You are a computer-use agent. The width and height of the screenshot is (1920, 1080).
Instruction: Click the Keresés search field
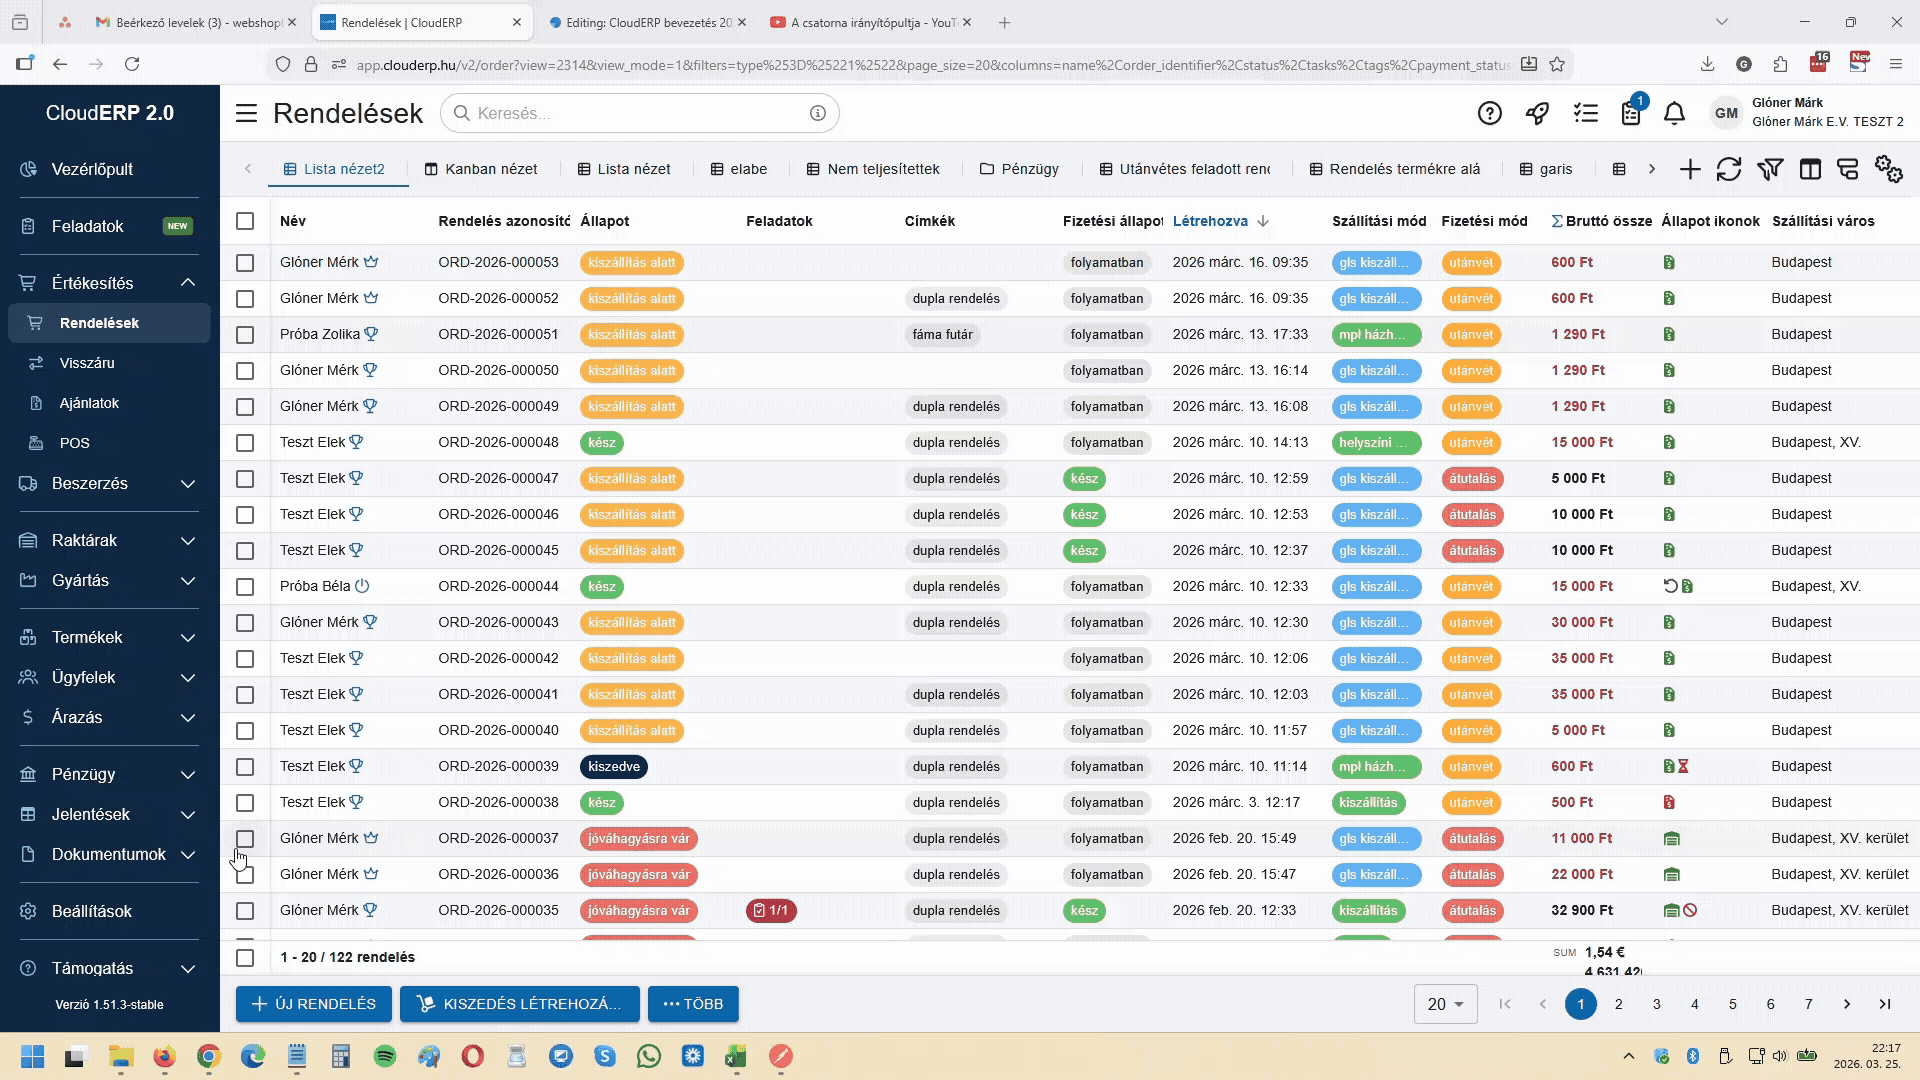click(639, 113)
